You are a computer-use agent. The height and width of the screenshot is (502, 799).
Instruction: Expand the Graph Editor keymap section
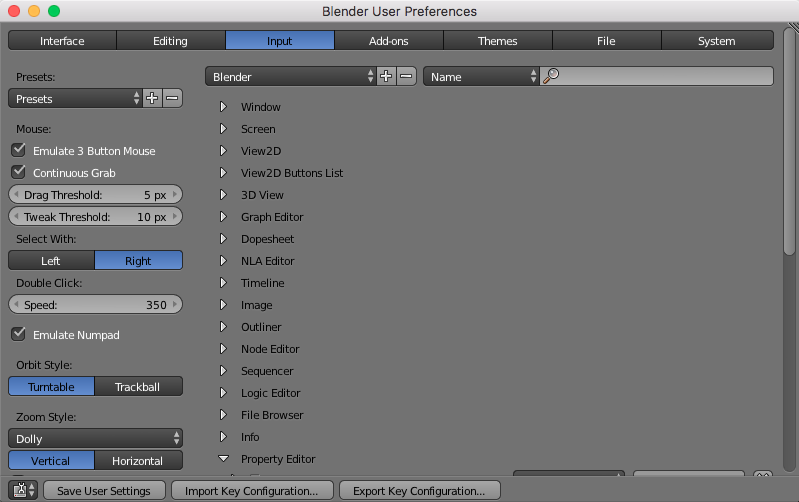coord(223,217)
